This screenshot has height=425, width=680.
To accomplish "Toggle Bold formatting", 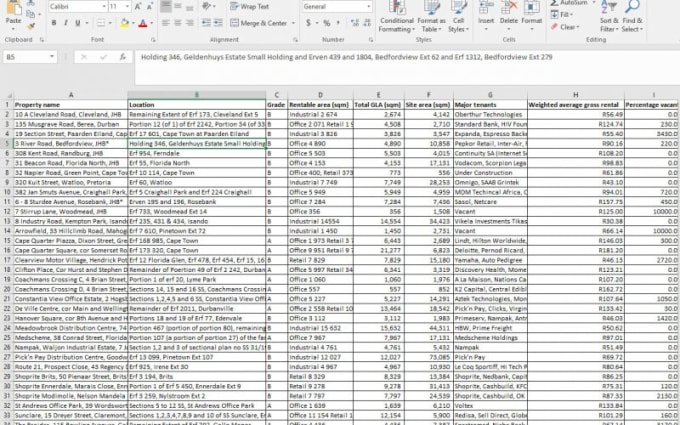I will tap(54, 23).
